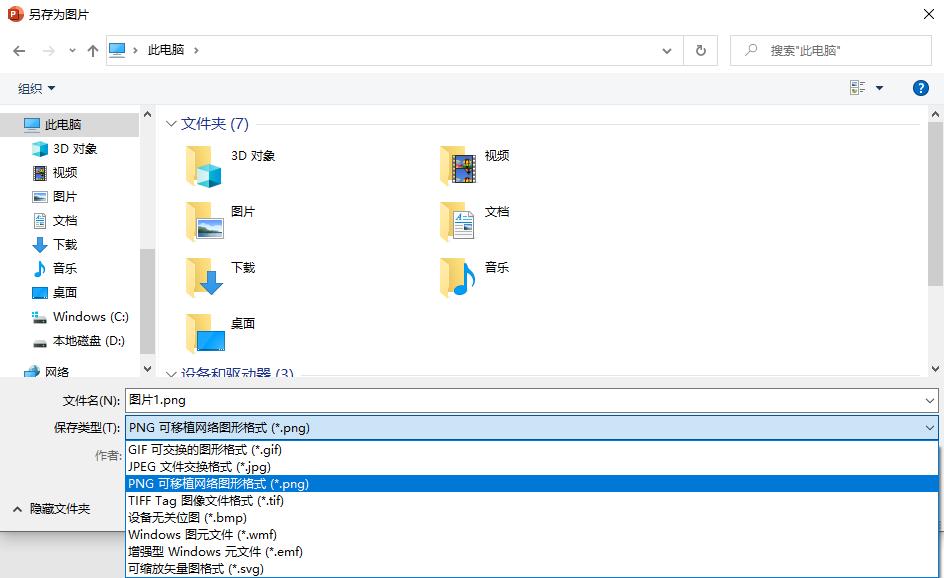The width and height of the screenshot is (944, 578).
Task: Choose 设备无关位图 (*.bmp)
Action: tap(532, 517)
